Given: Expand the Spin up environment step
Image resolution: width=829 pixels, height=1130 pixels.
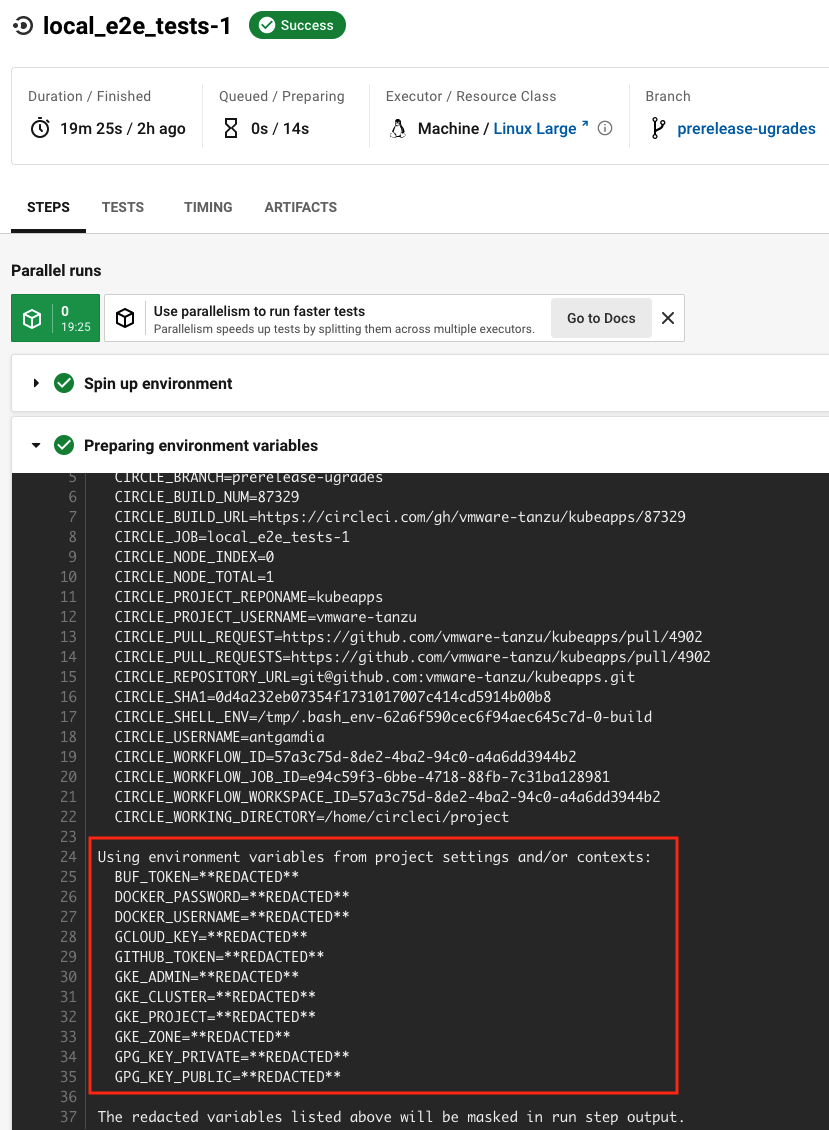Looking at the screenshot, I should [36, 383].
